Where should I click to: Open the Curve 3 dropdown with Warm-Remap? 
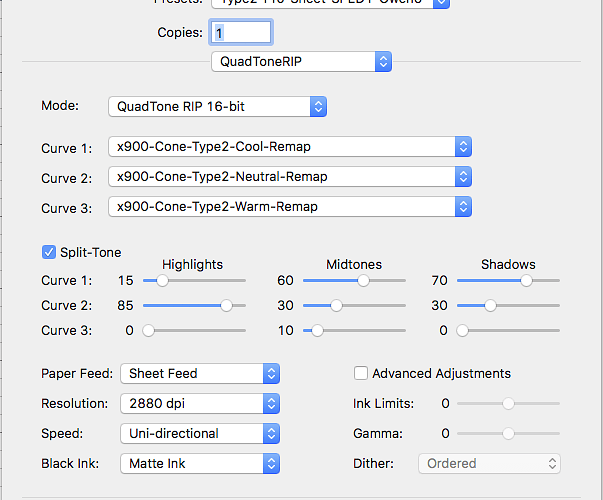coord(290,207)
